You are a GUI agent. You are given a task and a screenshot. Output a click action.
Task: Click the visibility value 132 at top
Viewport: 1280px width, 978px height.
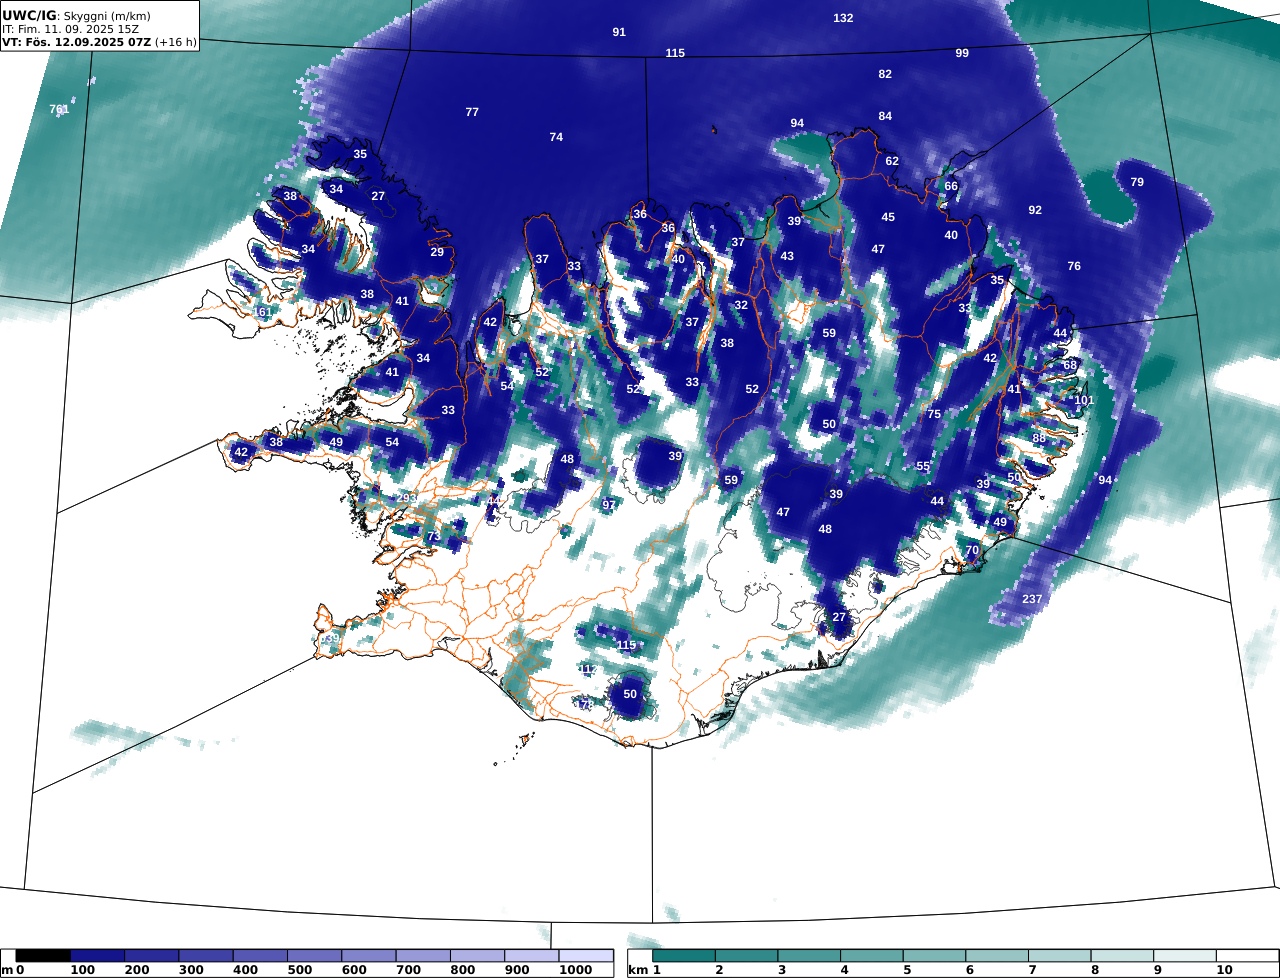click(x=843, y=18)
